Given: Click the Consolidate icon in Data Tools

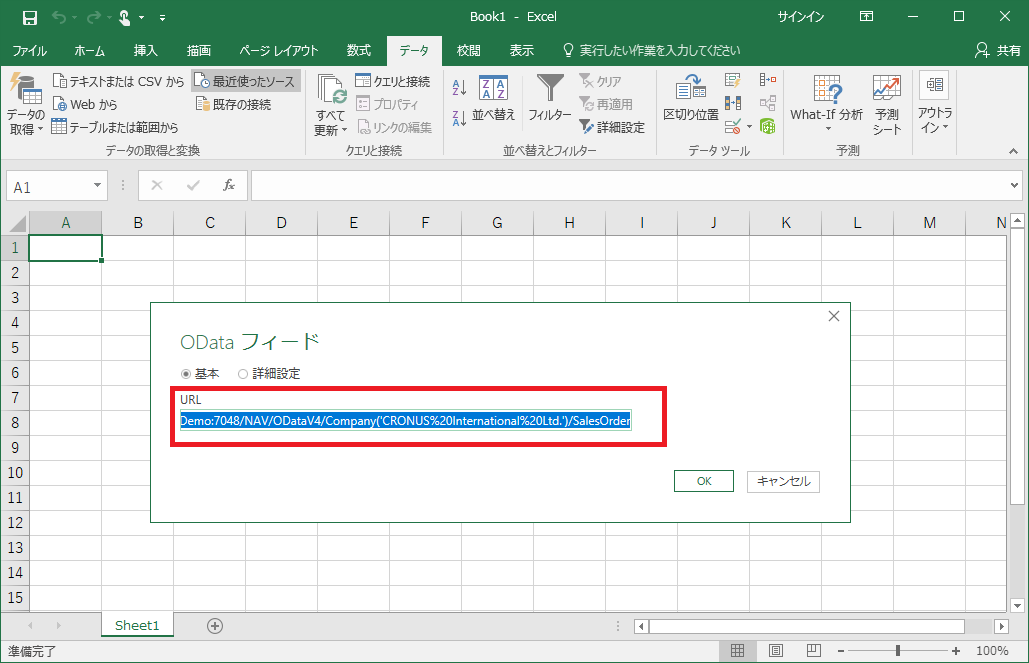Looking at the screenshot, I should (767, 80).
